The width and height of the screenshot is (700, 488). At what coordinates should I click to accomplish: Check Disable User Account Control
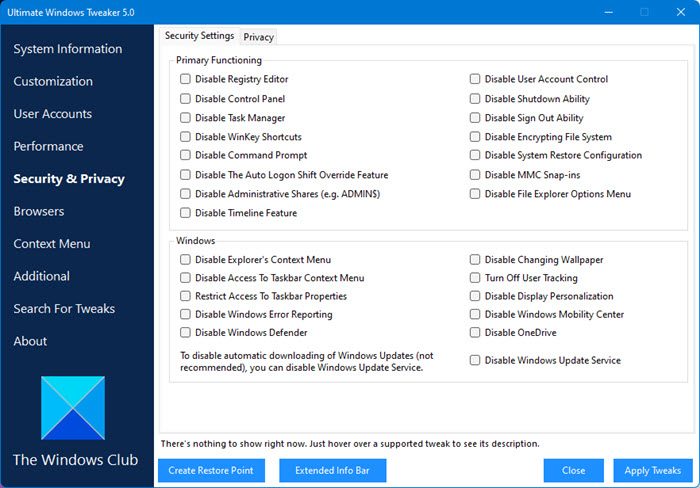click(475, 79)
